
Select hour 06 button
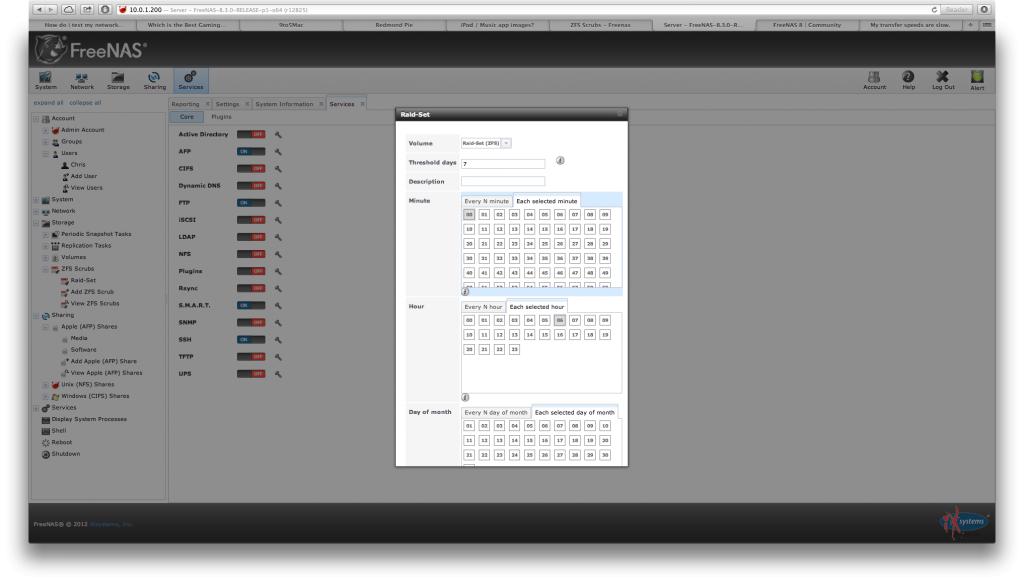tap(560, 321)
